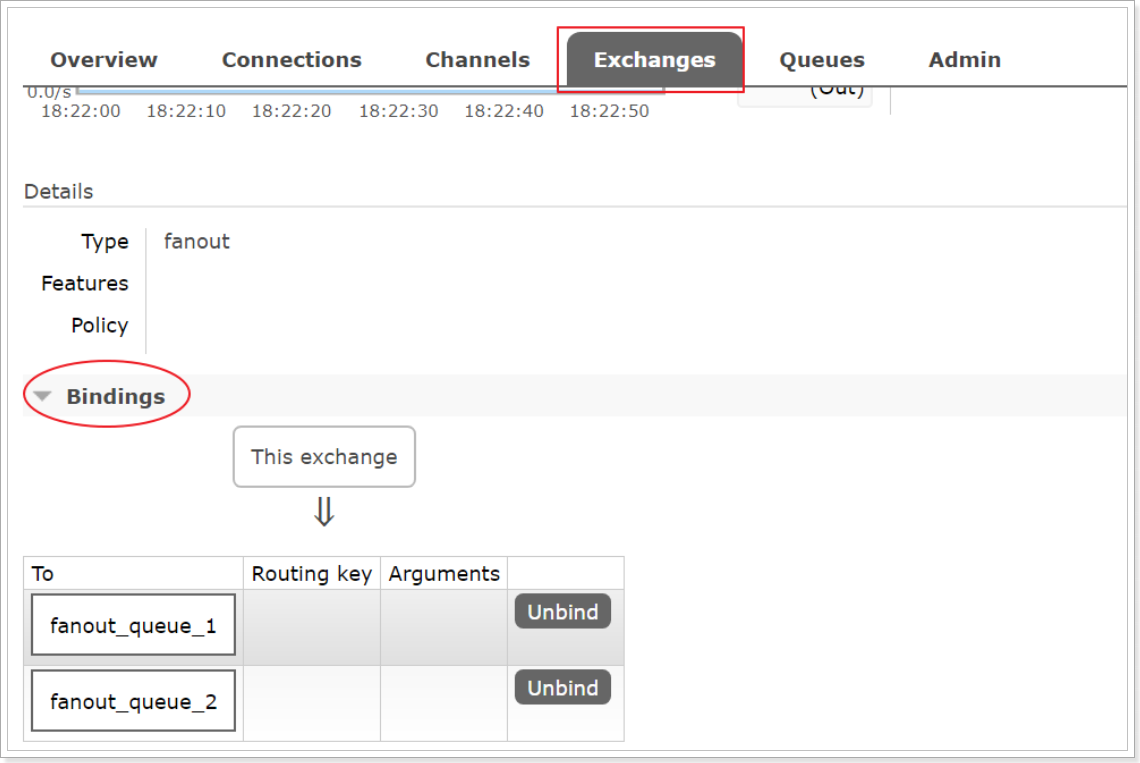Click the double down arrow icon
The image size is (1140, 763).
[x=324, y=512]
